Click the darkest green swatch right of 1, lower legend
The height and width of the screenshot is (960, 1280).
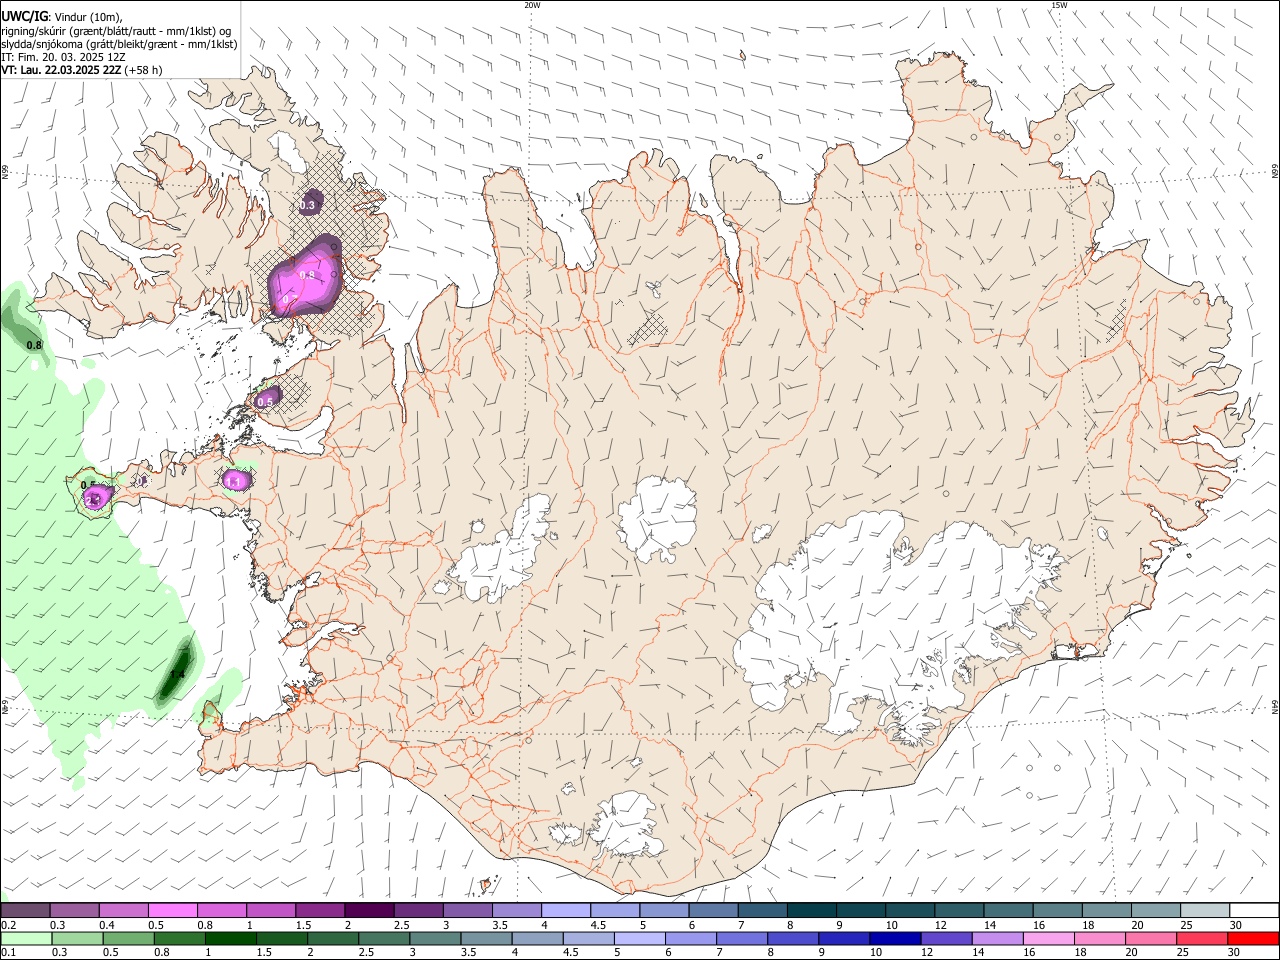[230, 939]
